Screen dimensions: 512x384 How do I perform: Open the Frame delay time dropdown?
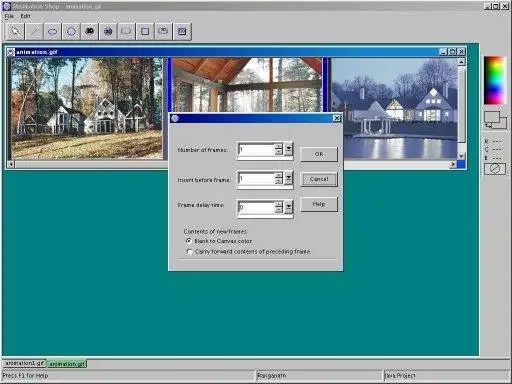[289, 207]
